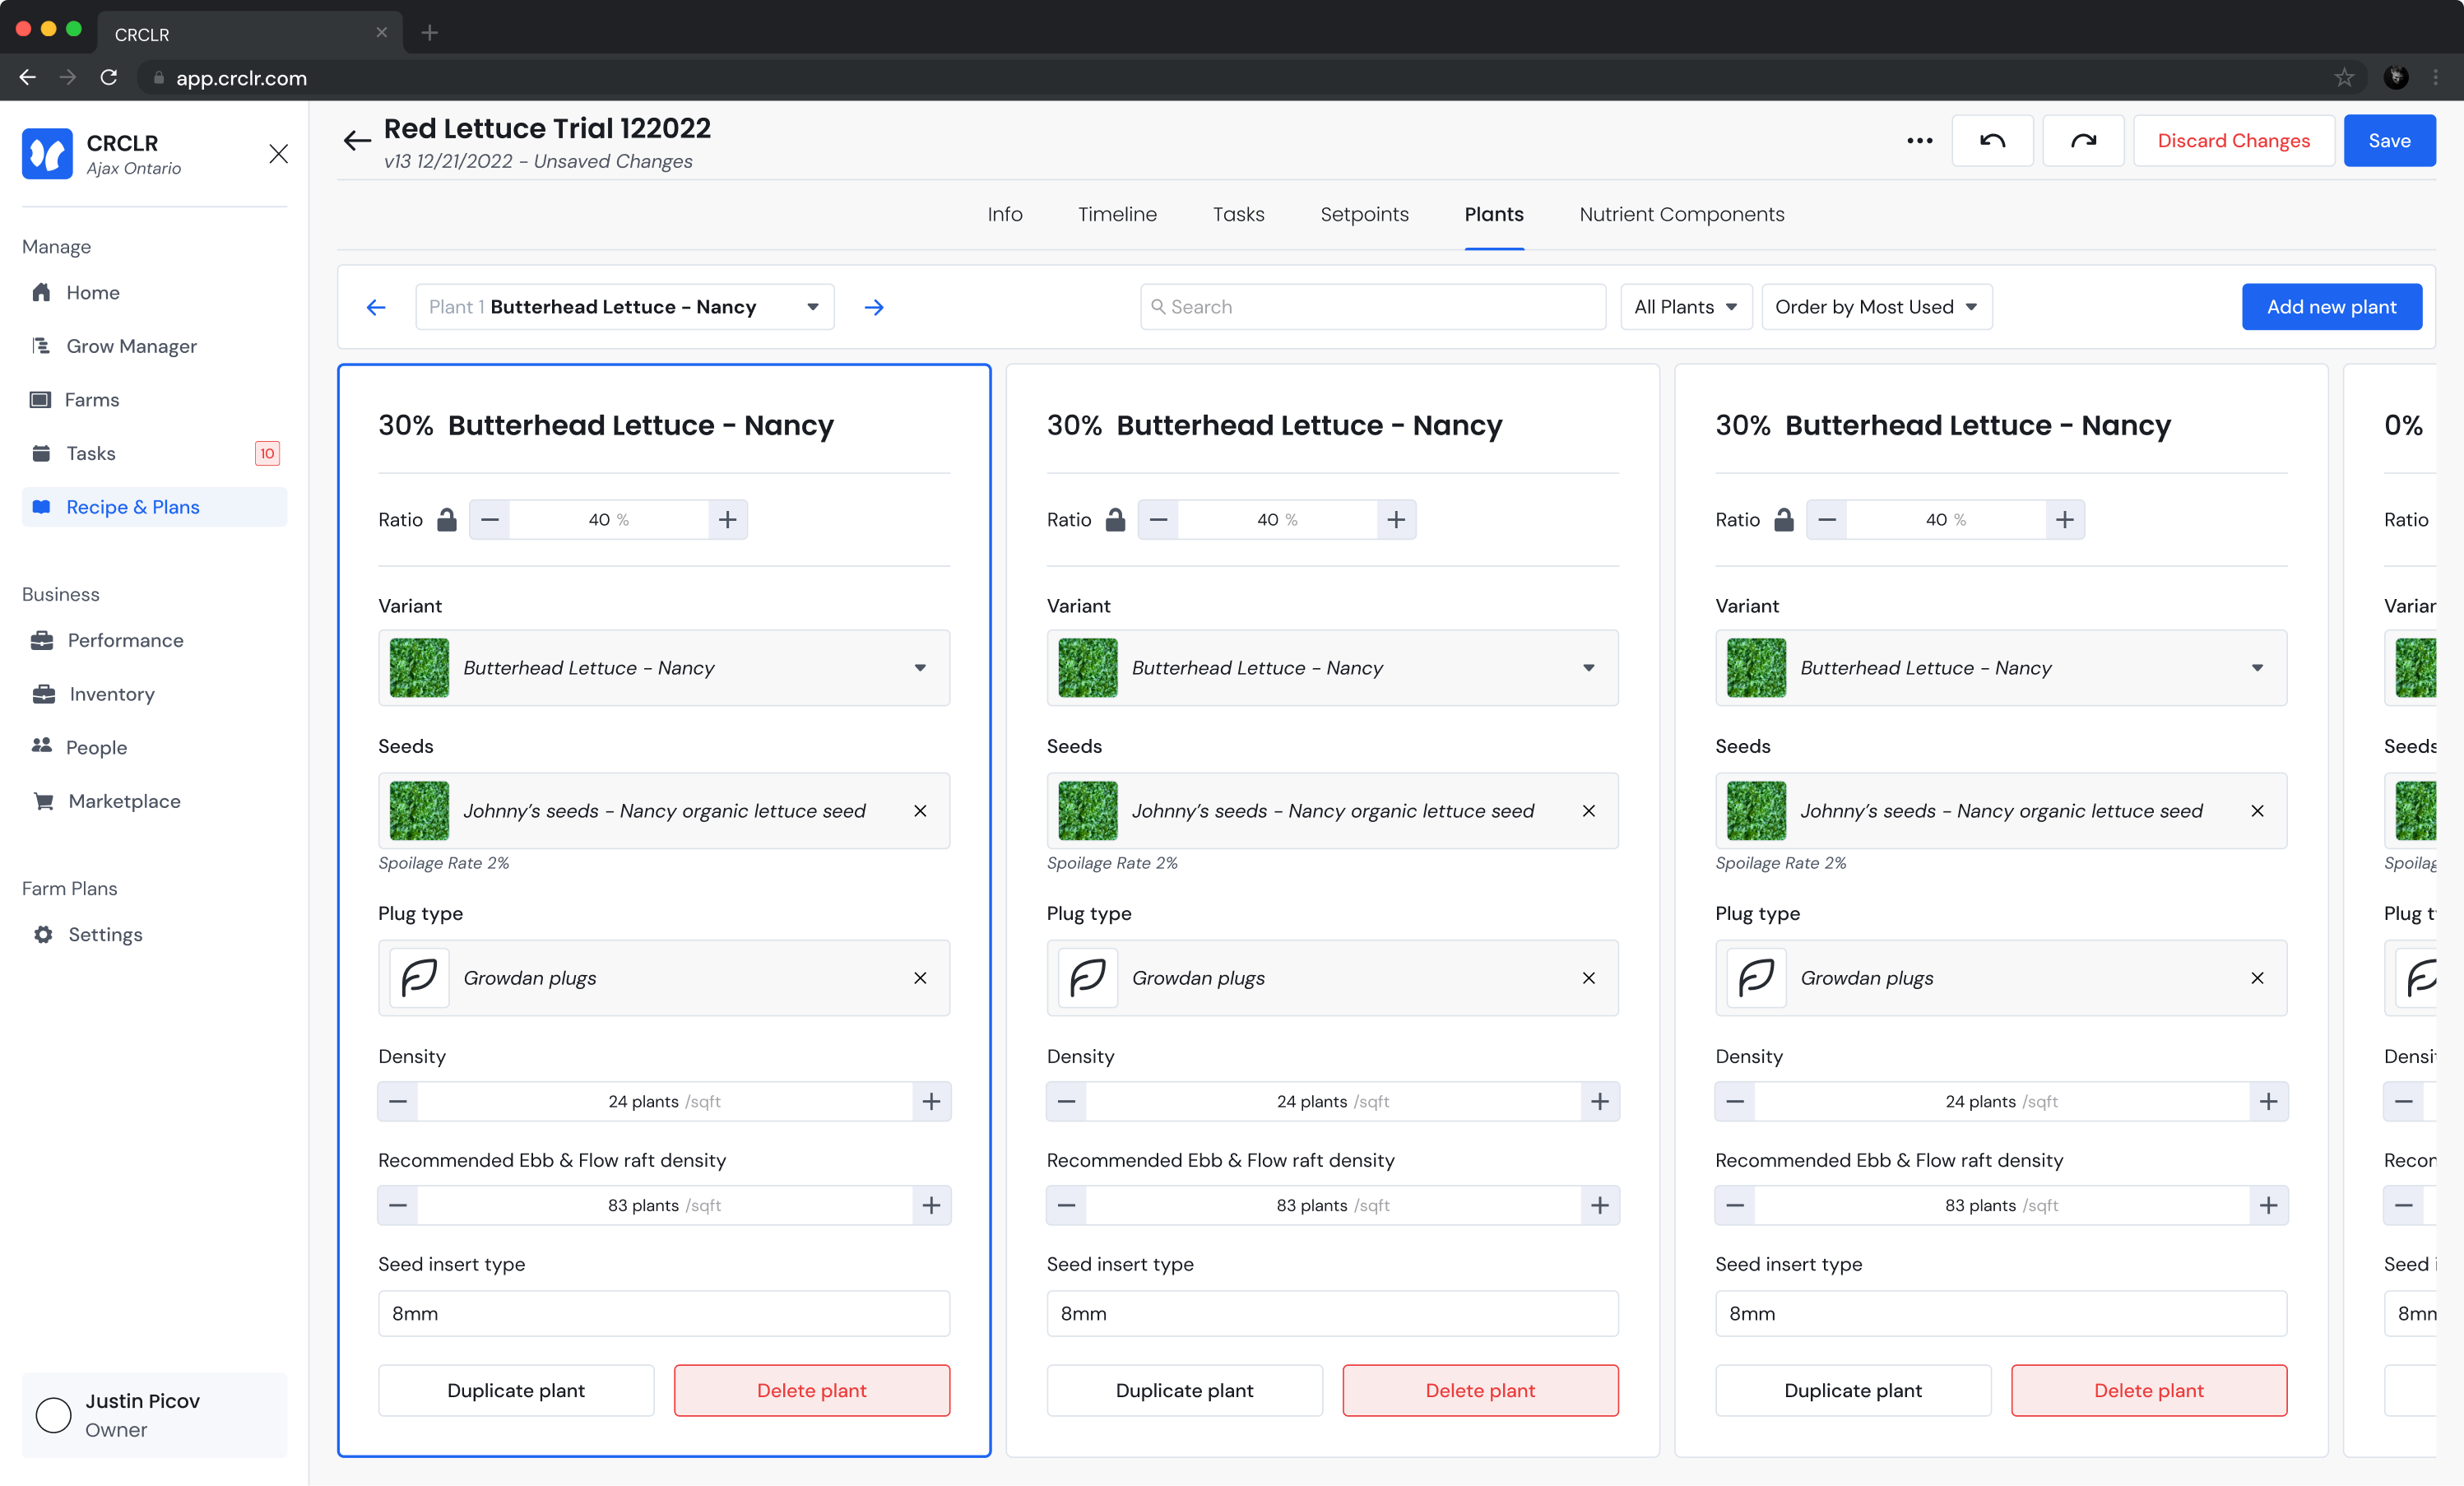The image size is (2464, 1486).
Task: Remove Growdan plugs from first plant card
Action: tap(920, 978)
